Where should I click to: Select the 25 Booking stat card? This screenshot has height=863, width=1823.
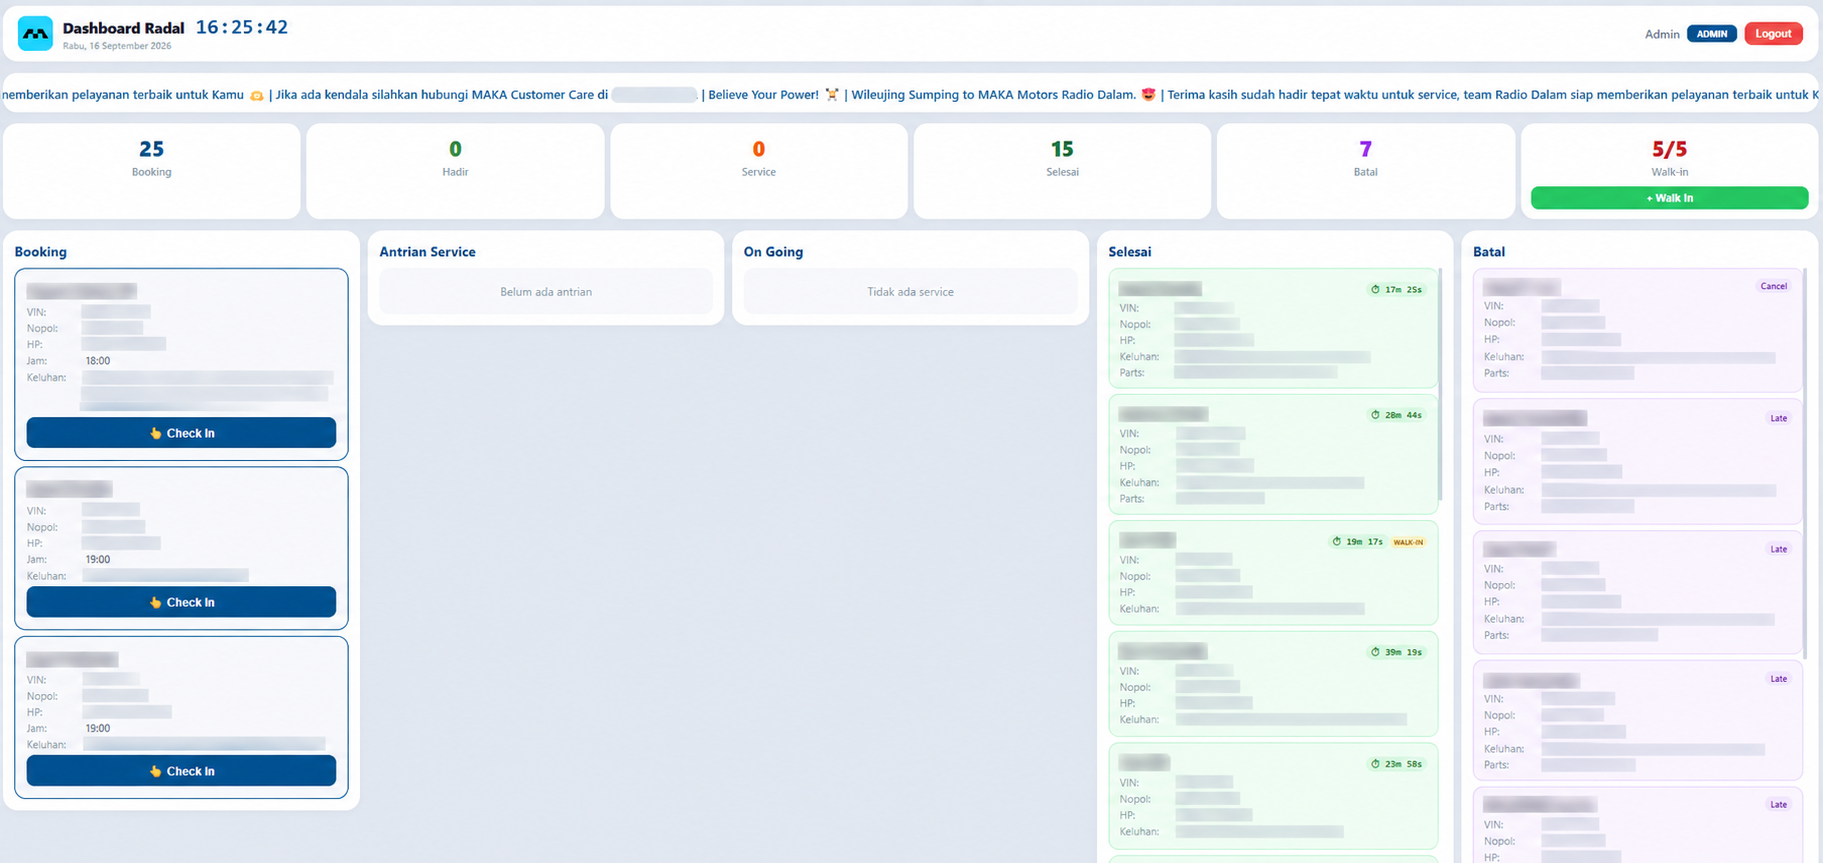pos(152,171)
